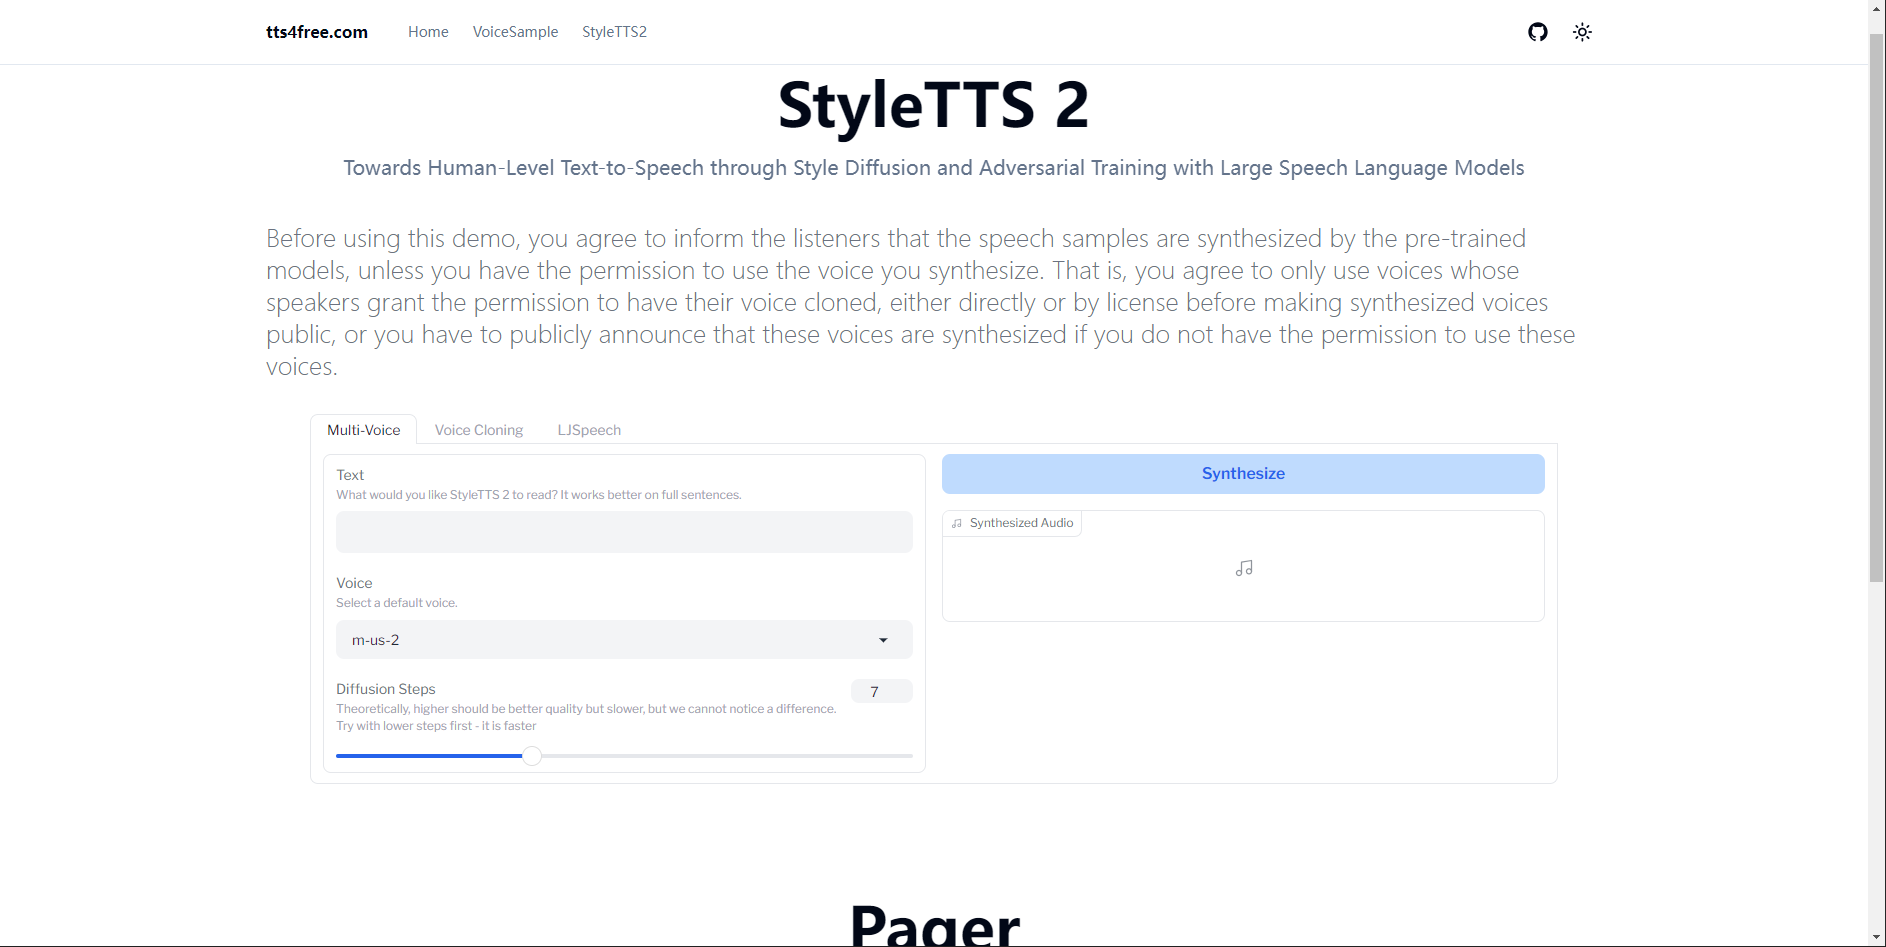Image resolution: width=1886 pixels, height=947 pixels.
Task: Click the tts4free.com site logo
Action: (x=317, y=32)
